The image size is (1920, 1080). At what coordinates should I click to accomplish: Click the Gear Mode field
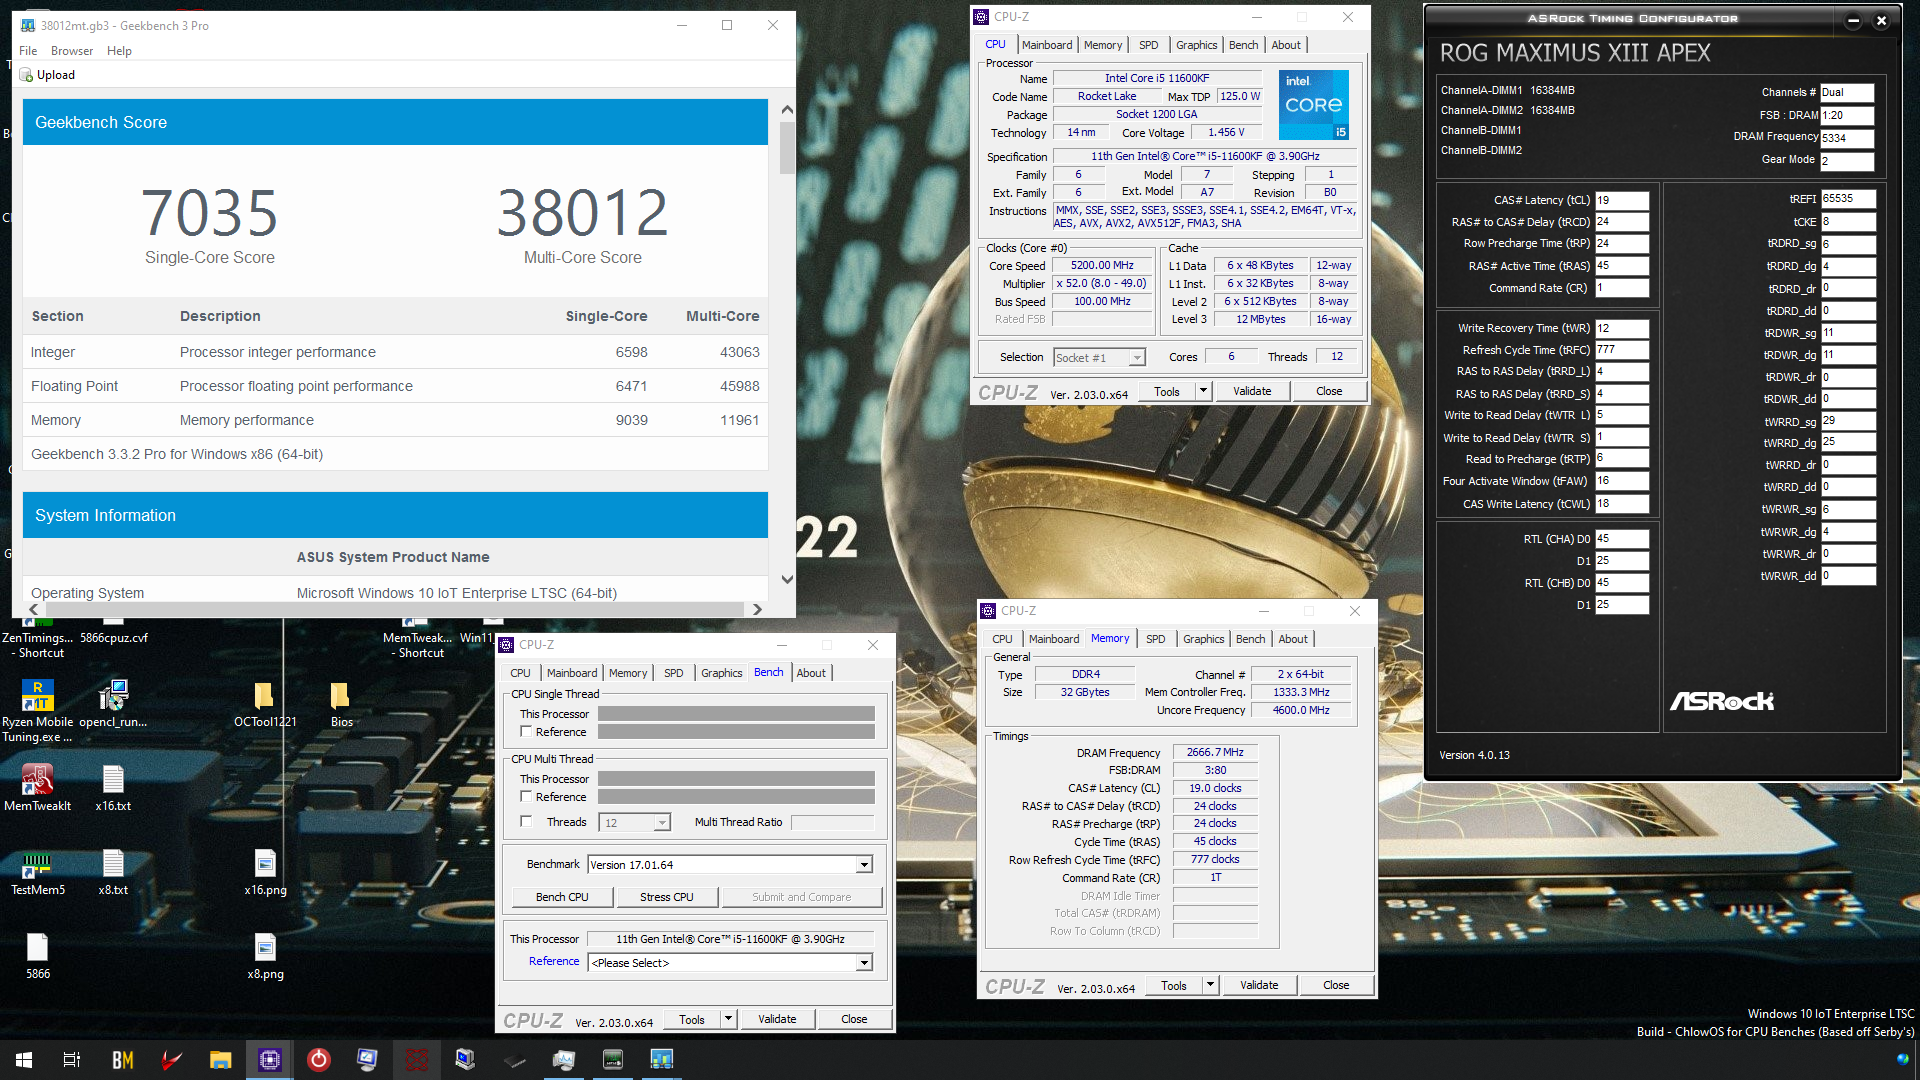pyautogui.click(x=1847, y=161)
